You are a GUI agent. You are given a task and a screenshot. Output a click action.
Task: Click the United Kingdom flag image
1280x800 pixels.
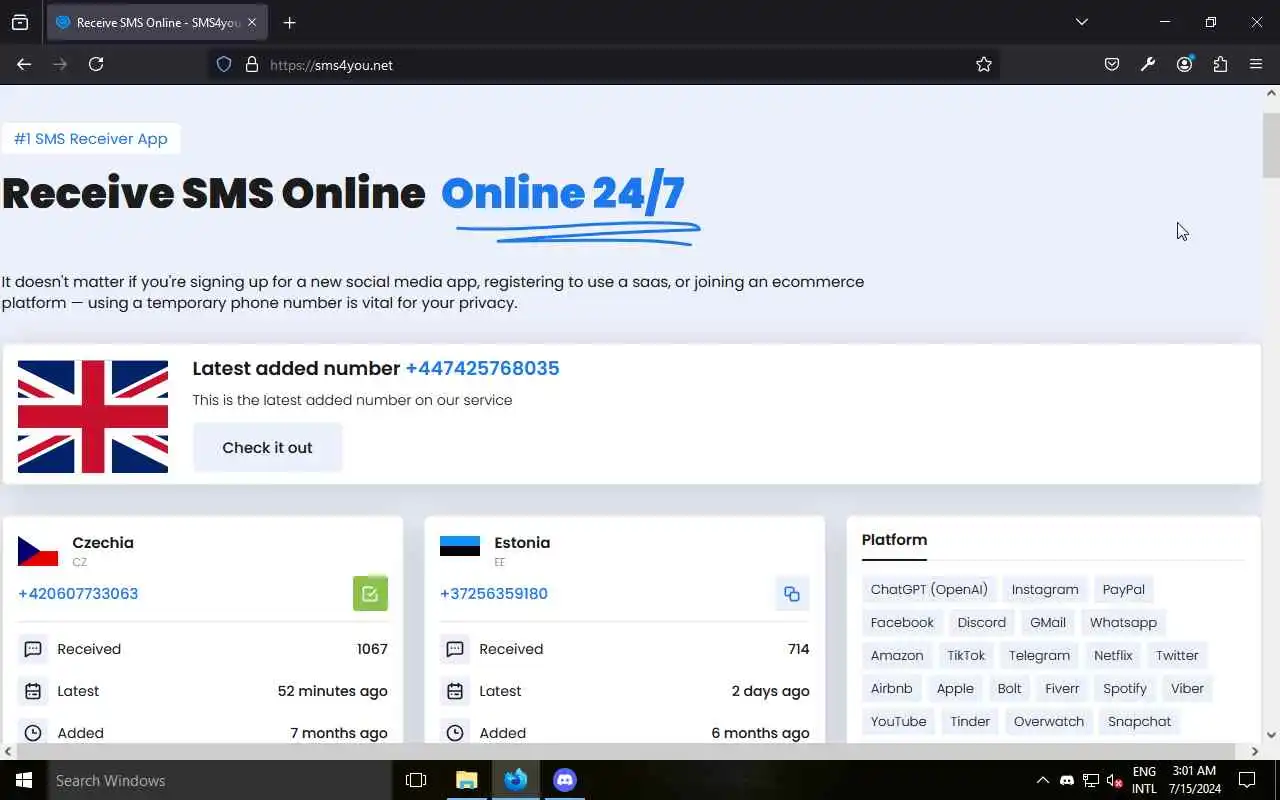pos(93,416)
